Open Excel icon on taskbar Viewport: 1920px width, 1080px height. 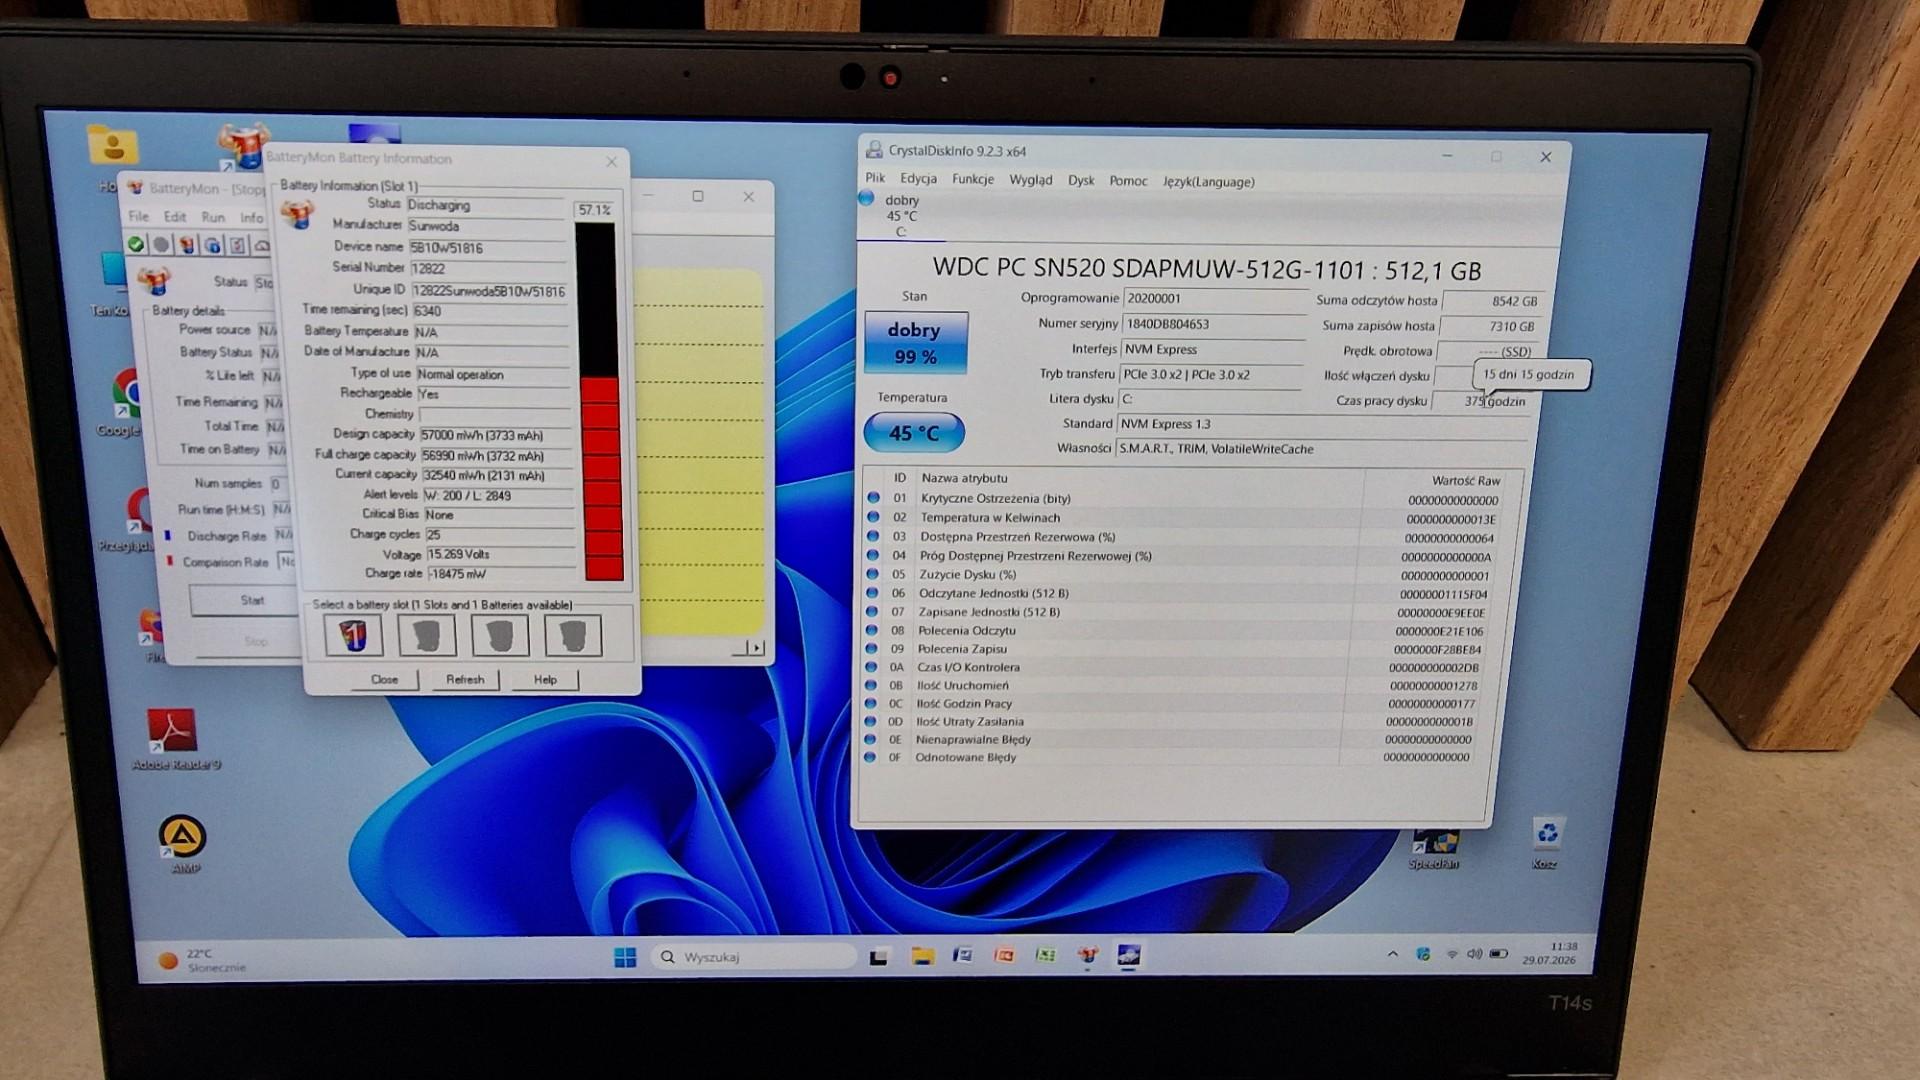pyautogui.click(x=1046, y=956)
